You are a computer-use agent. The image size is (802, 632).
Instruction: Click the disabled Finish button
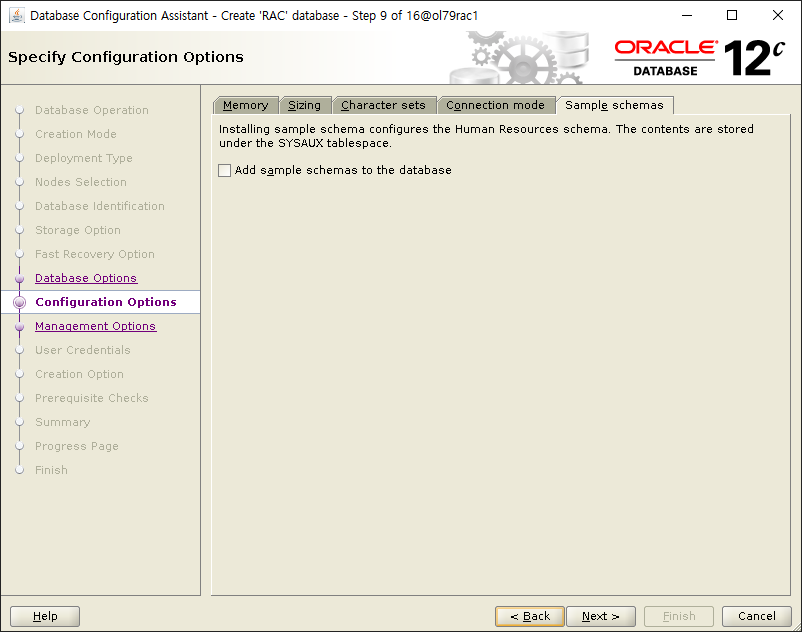679,616
